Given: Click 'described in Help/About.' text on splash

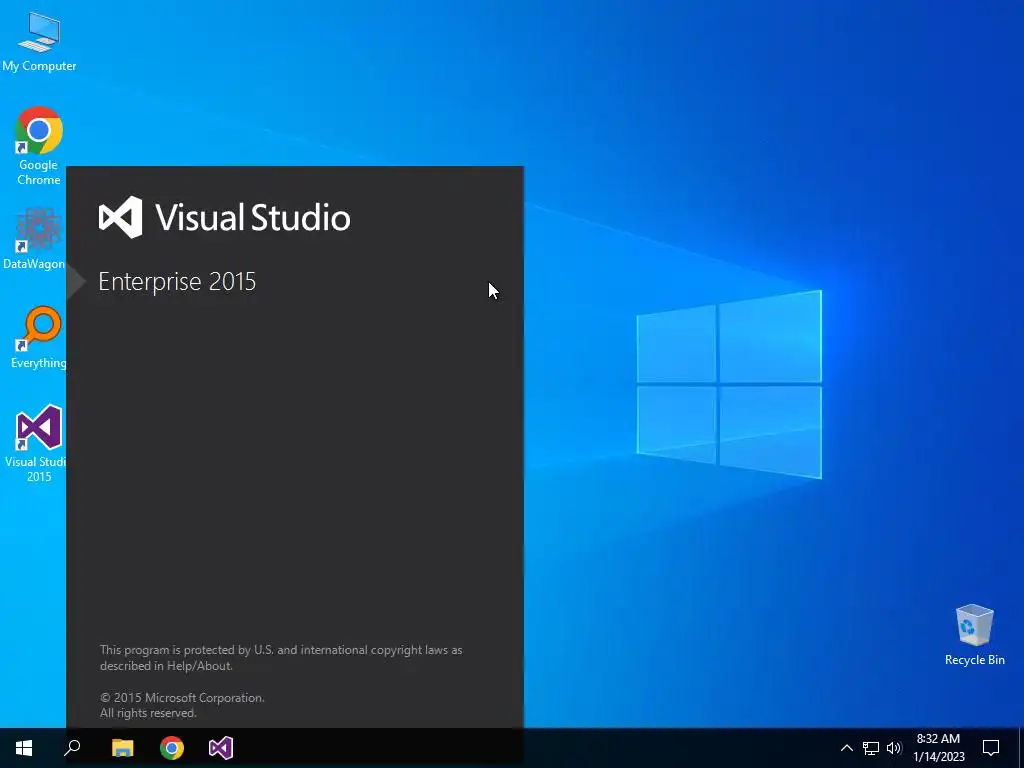Looking at the screenshot, I should (166, 666).
